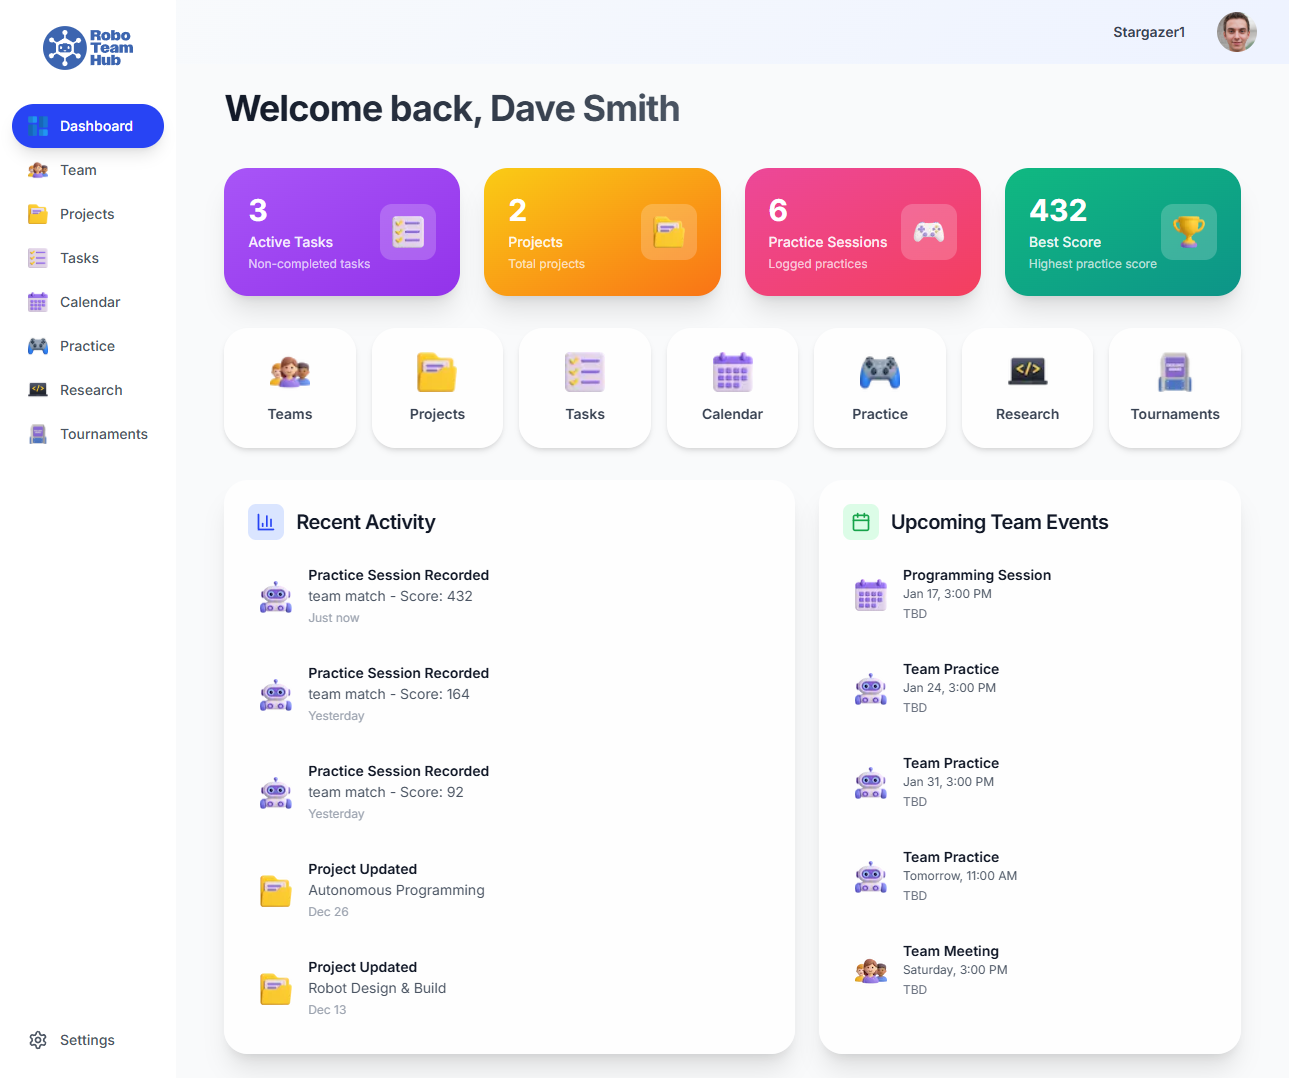Open the Autonomous Programming project update

(x=396, y=889)
